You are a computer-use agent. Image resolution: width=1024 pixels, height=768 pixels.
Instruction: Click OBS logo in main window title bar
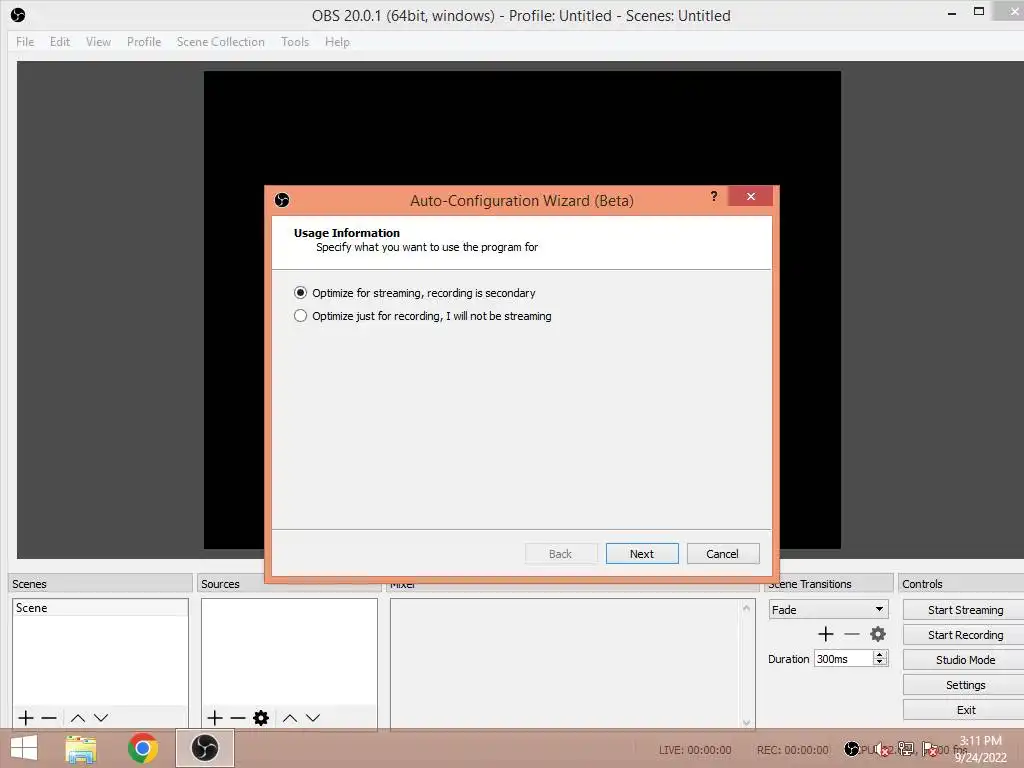(18, 14)
